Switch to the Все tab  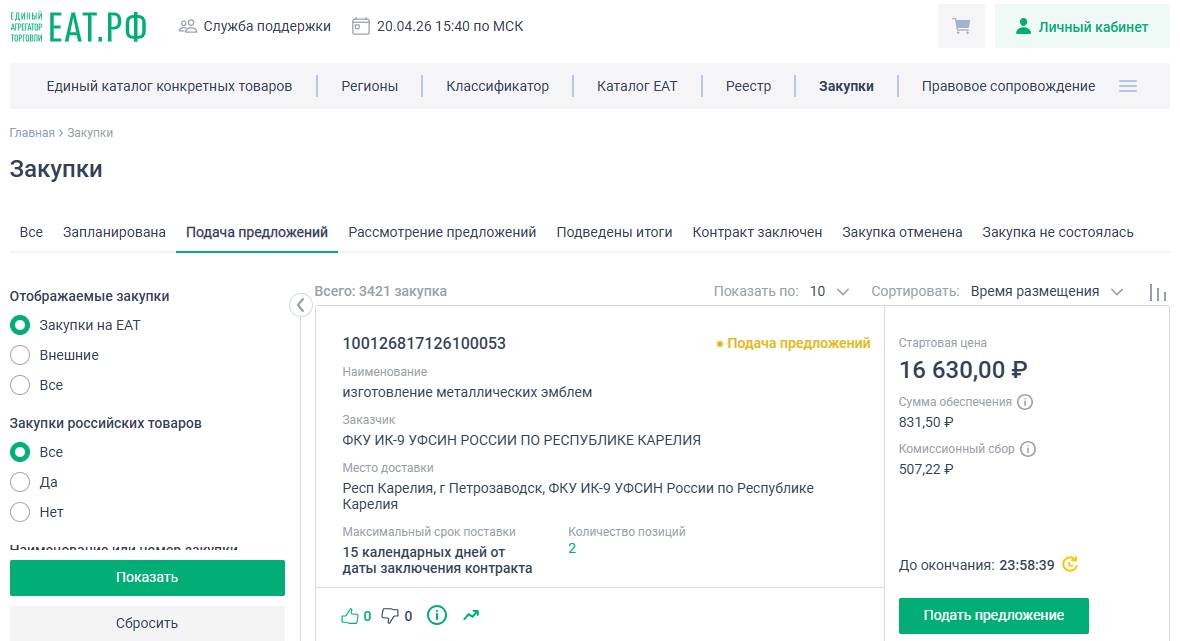31,232
